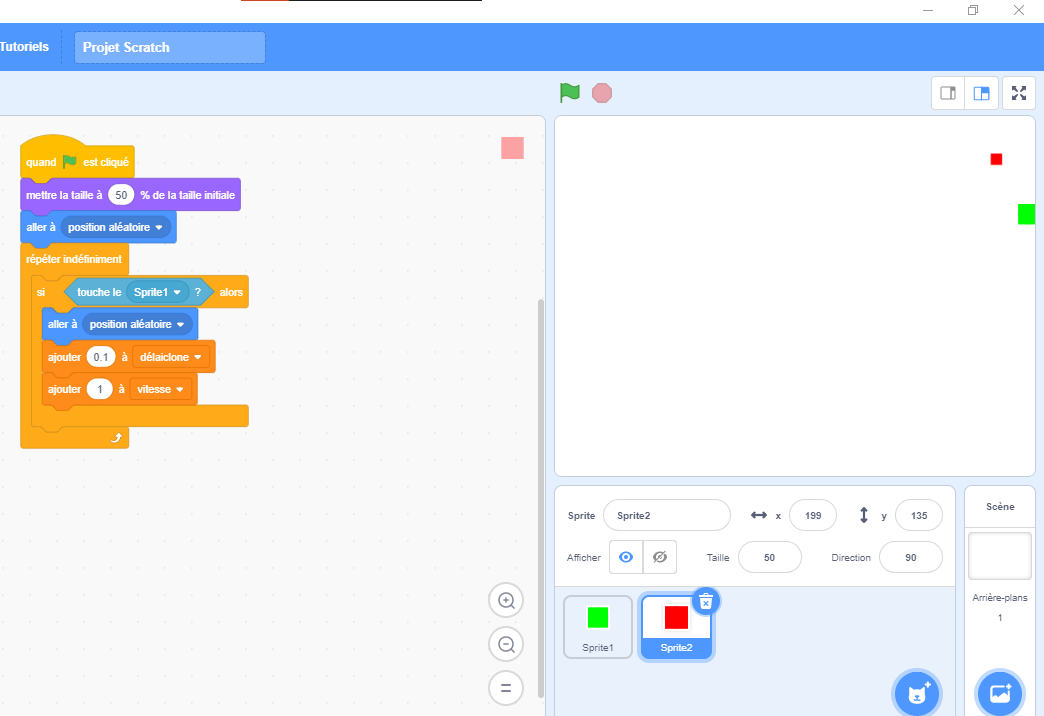Reset workspace zoom with equals icon
This screenshot has height=716, width=1044.
click(x=506, y=688)
